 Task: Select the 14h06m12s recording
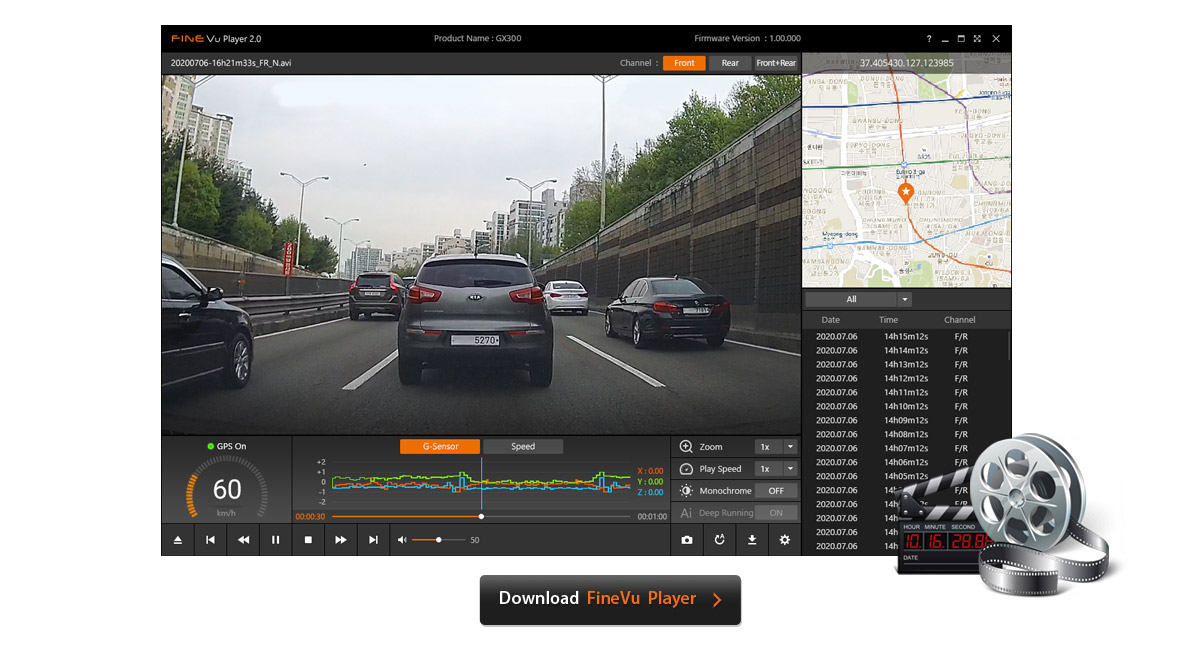[x=906, y=463]
